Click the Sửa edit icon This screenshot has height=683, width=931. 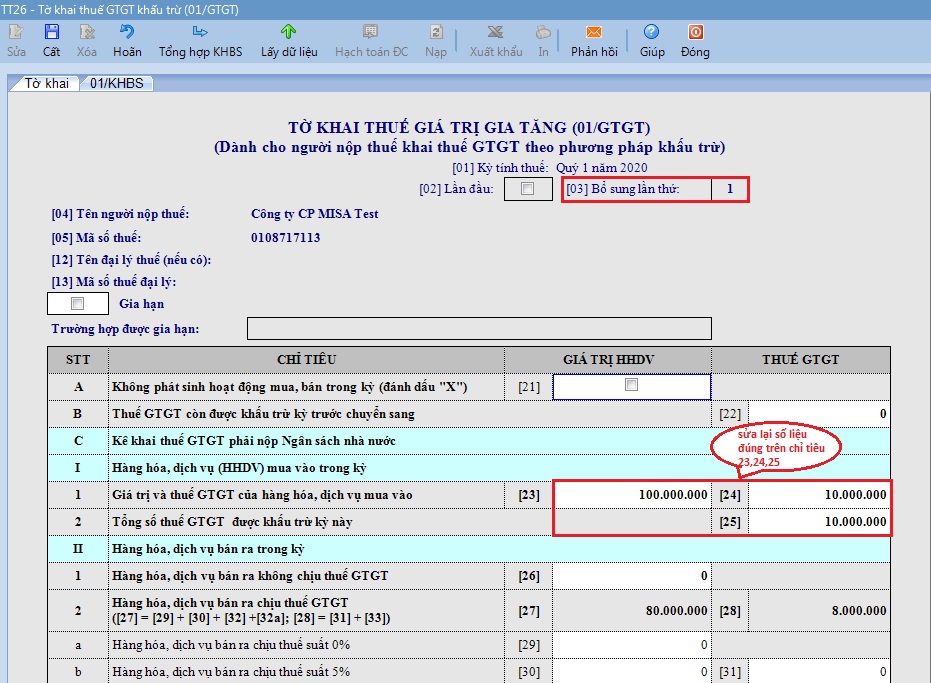tap(16, 32)
